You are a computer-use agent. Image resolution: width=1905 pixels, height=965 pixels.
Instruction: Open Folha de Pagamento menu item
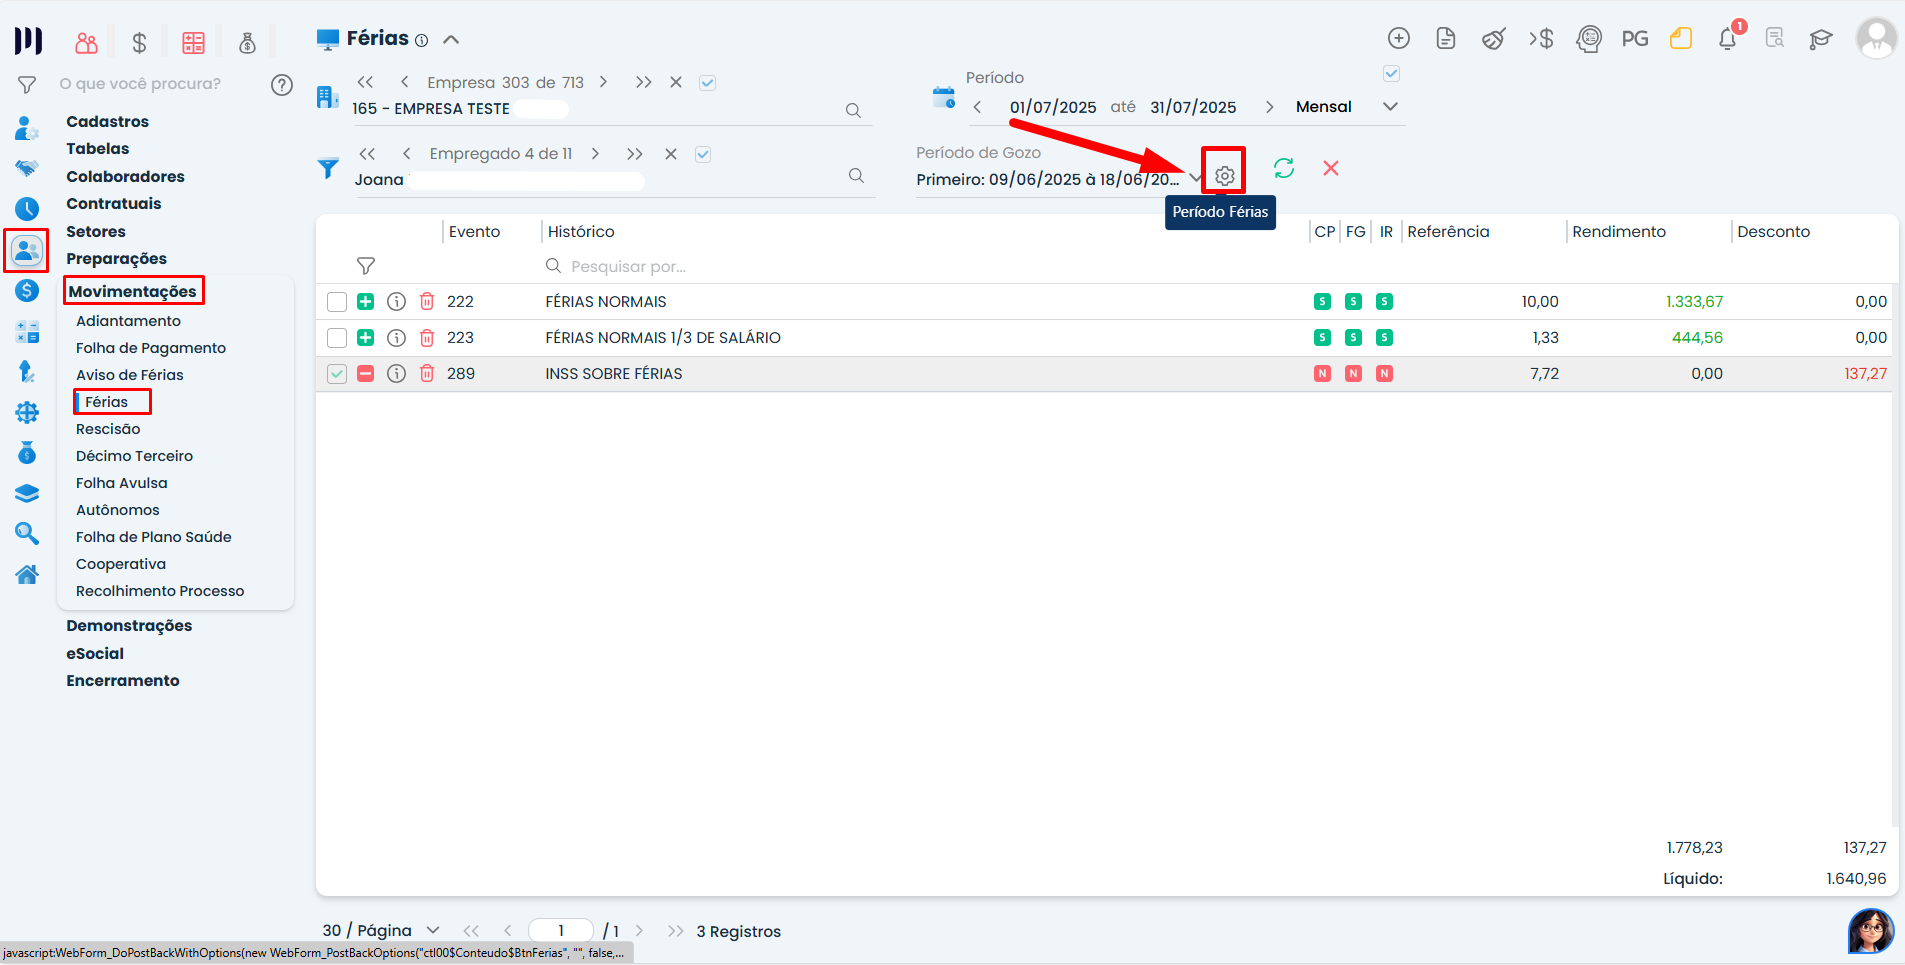point(151,348)
